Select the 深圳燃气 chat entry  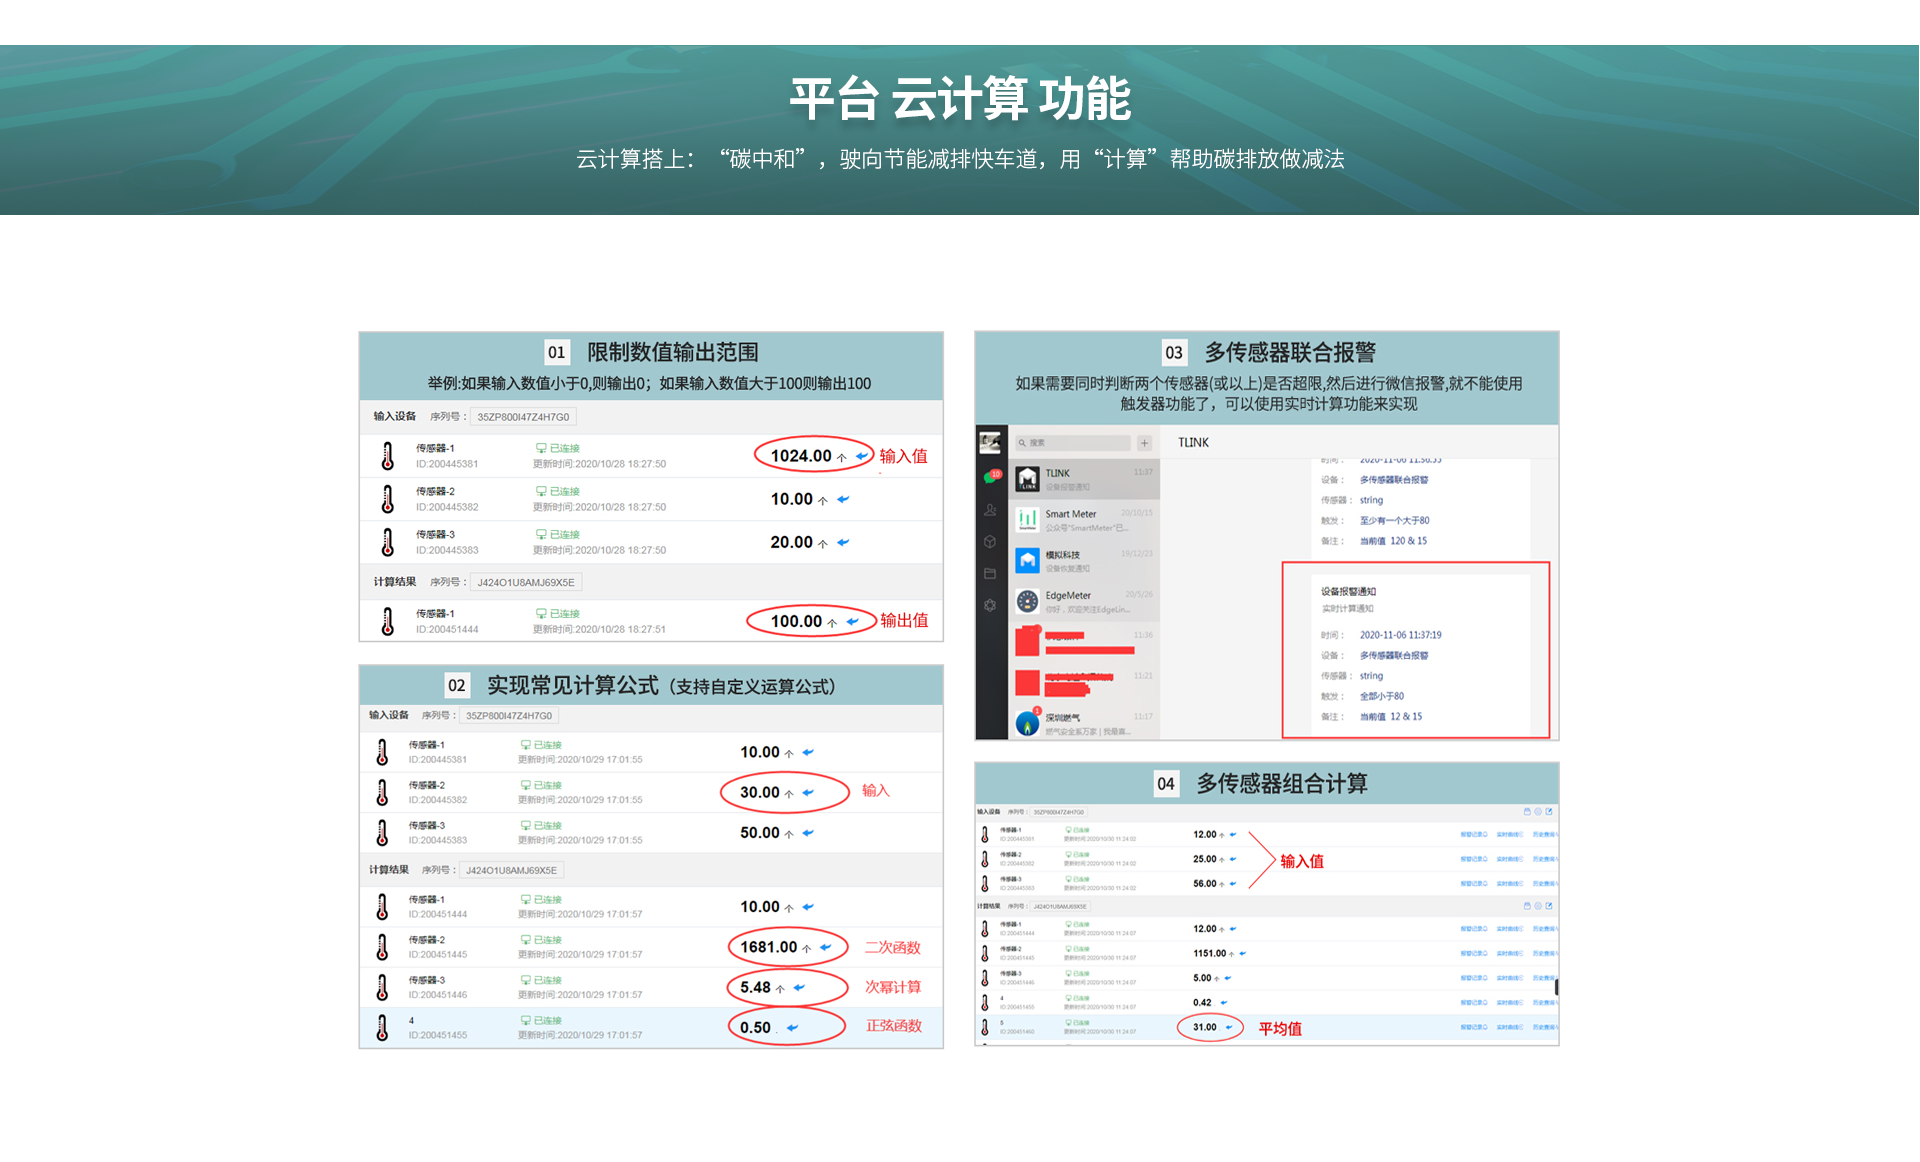click(x=1086, y=723)
